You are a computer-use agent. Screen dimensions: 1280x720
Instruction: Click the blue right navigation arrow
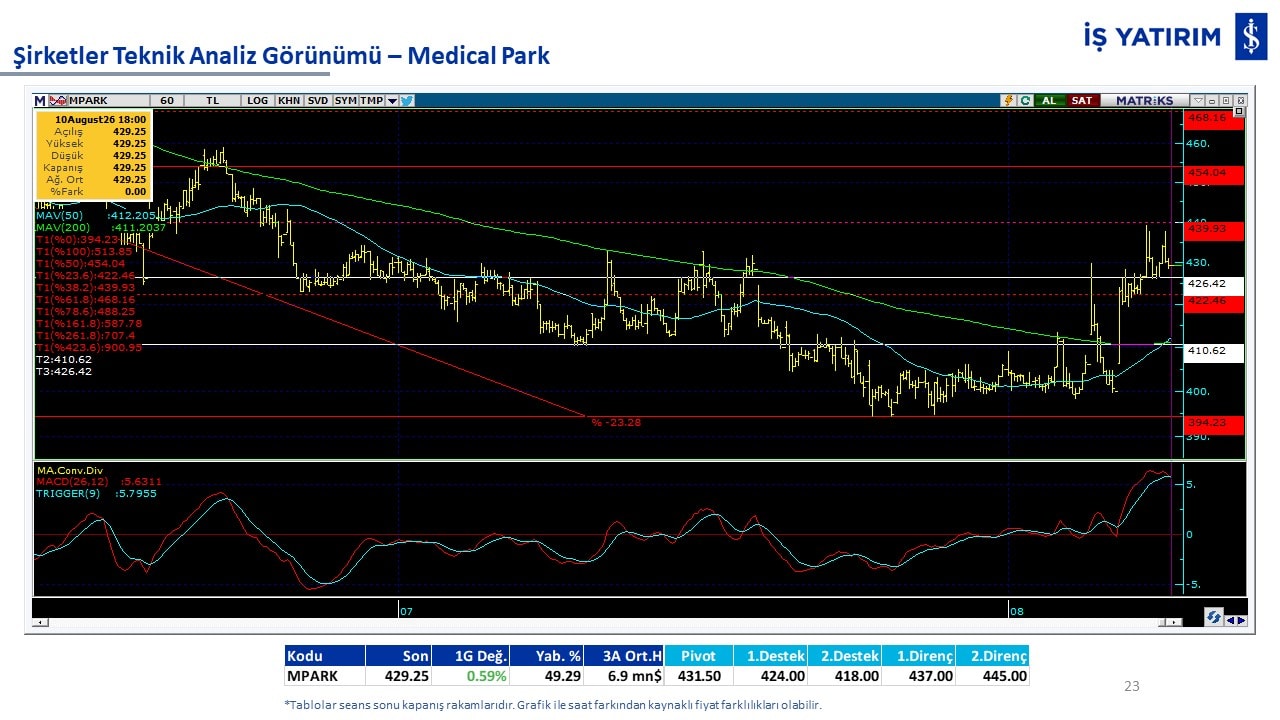pyautogui.click(x=1241, y=620)
